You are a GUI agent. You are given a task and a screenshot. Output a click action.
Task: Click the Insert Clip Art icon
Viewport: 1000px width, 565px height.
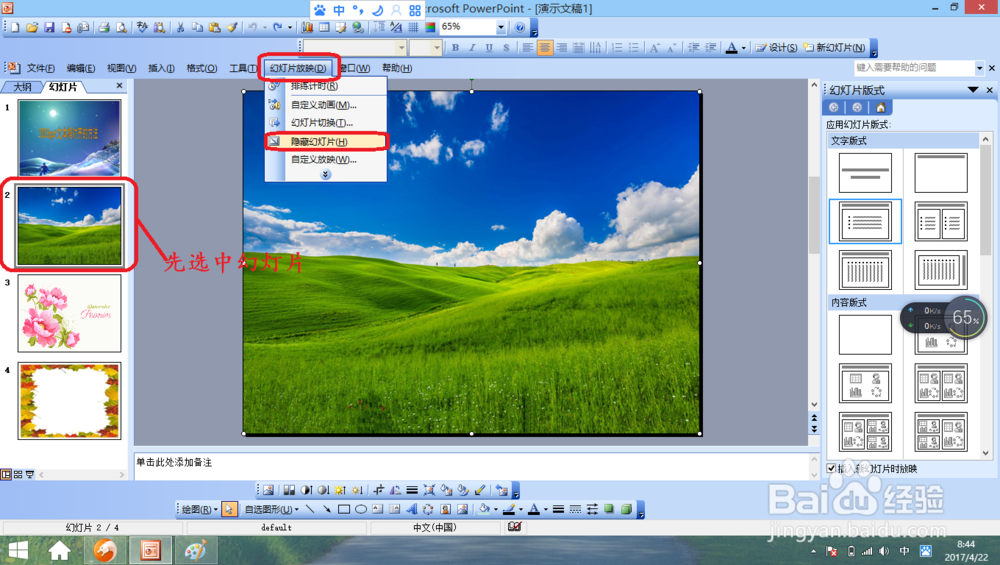(x=446, y=509)
